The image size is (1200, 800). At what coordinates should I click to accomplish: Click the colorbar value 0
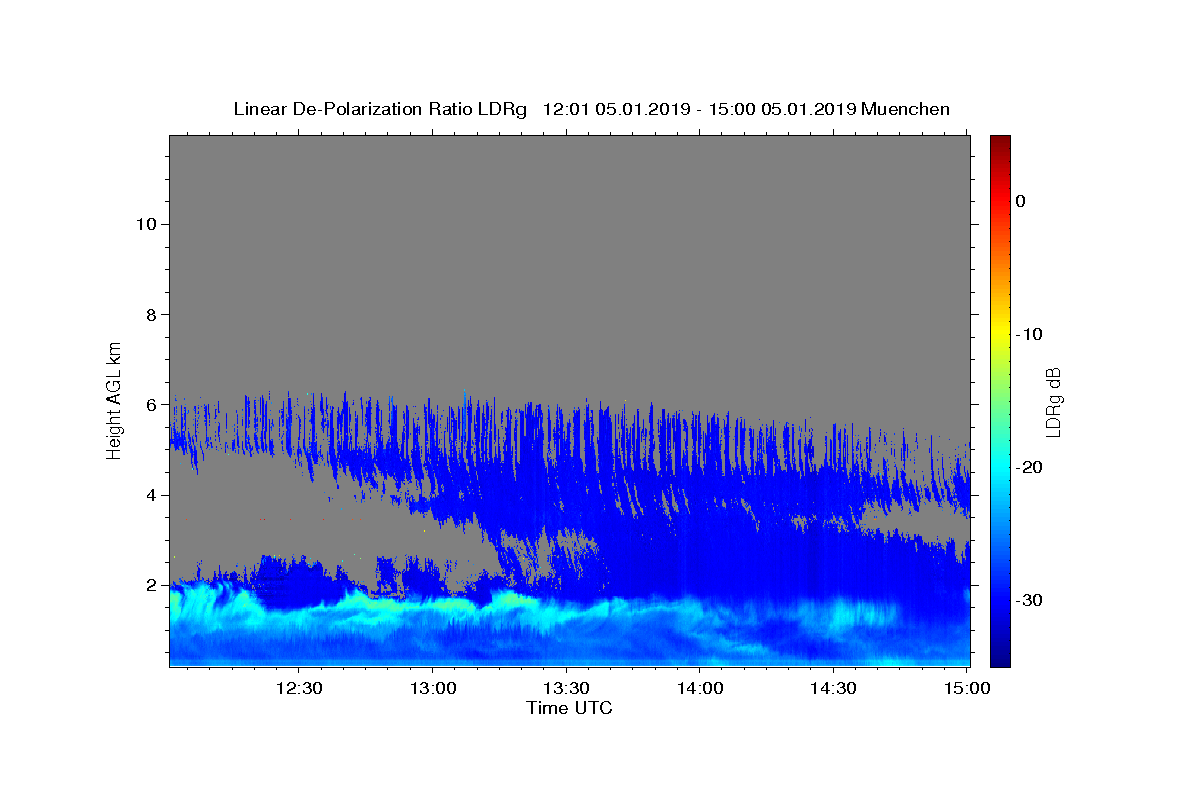point(1021,201)
